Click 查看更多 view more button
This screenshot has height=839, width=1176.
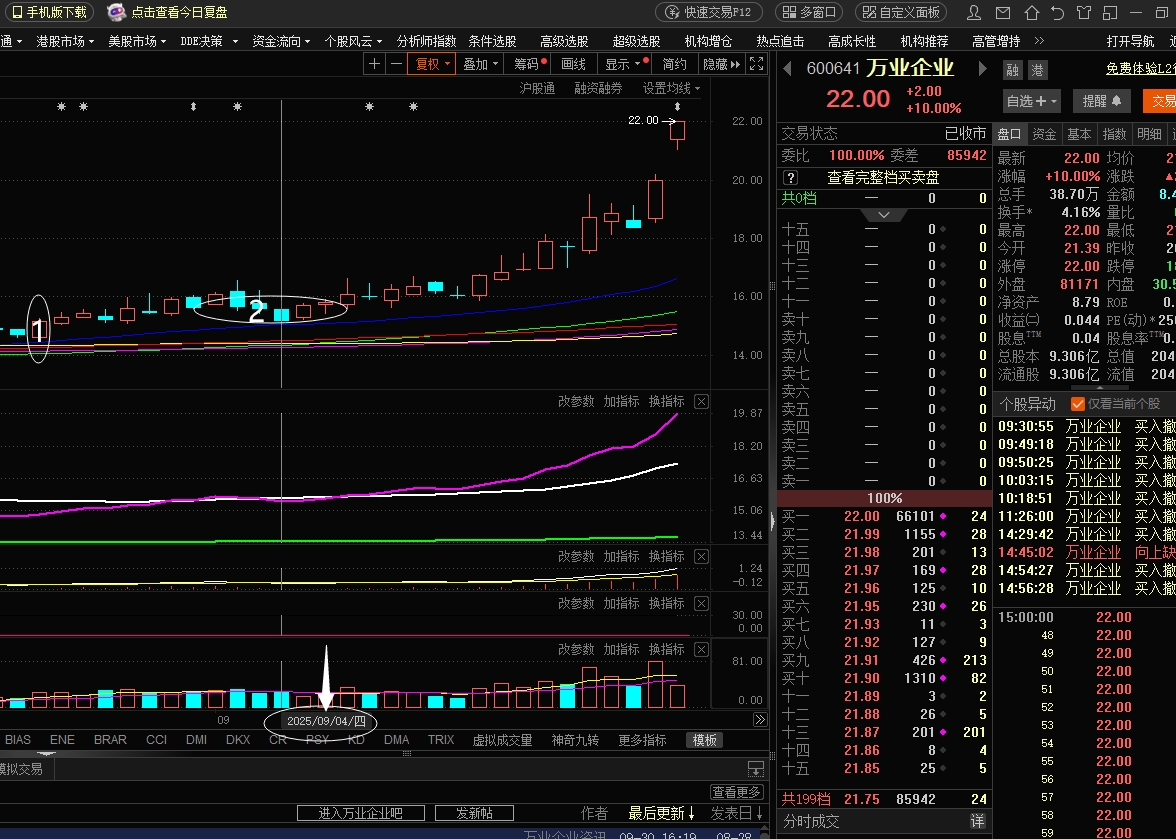pos(736,792)
